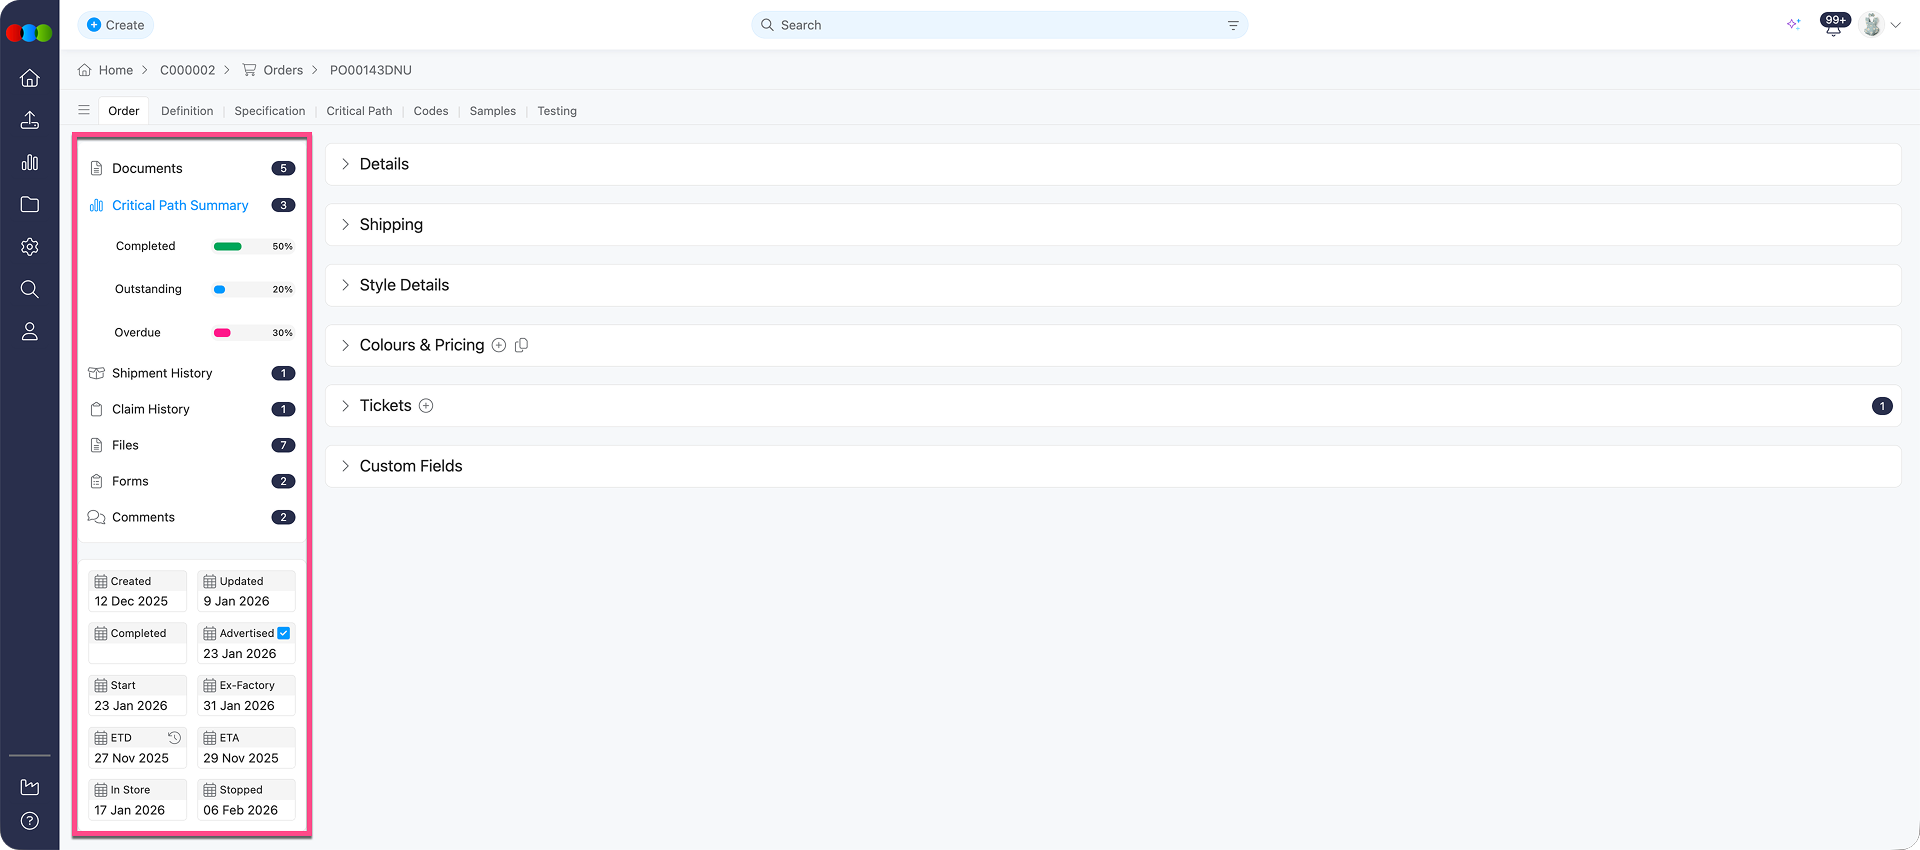The image size is (1920, 850).
Task: Switch to the Critical Path tab
Action: click(x=359, y=111)
